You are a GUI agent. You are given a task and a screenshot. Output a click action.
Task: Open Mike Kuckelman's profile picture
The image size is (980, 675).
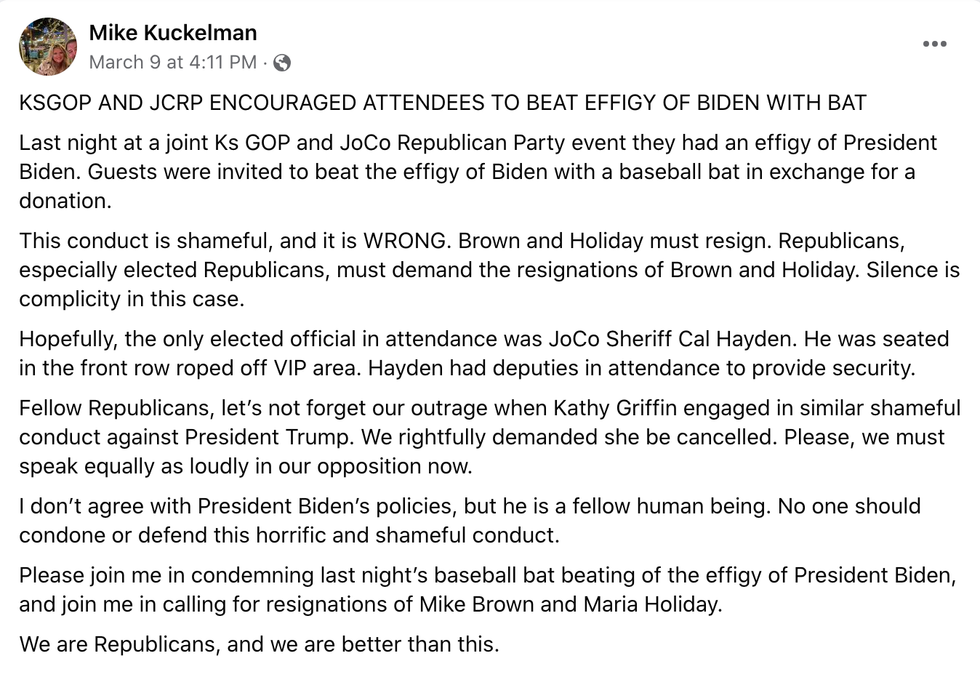tap(48, 47)
